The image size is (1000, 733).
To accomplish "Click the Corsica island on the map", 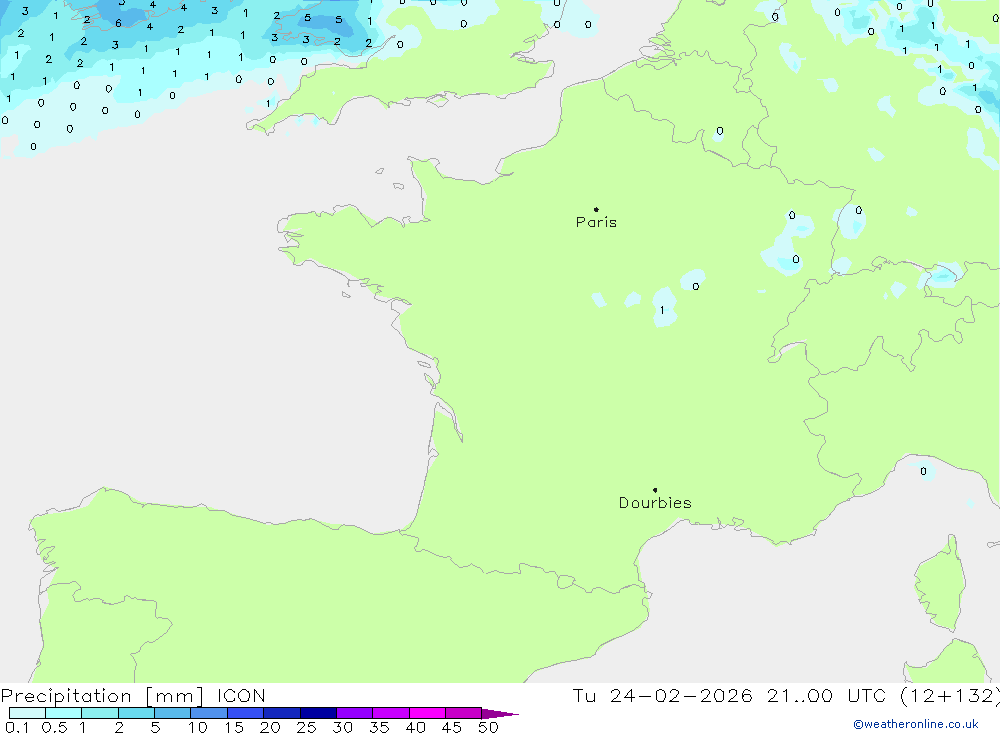I will point(941,584).
